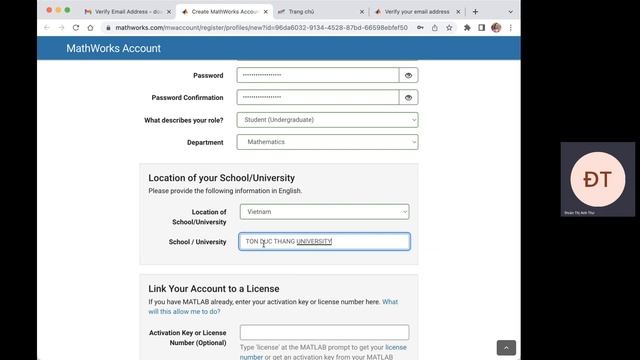Click the browser address bar URL

(x=261, y=28)
